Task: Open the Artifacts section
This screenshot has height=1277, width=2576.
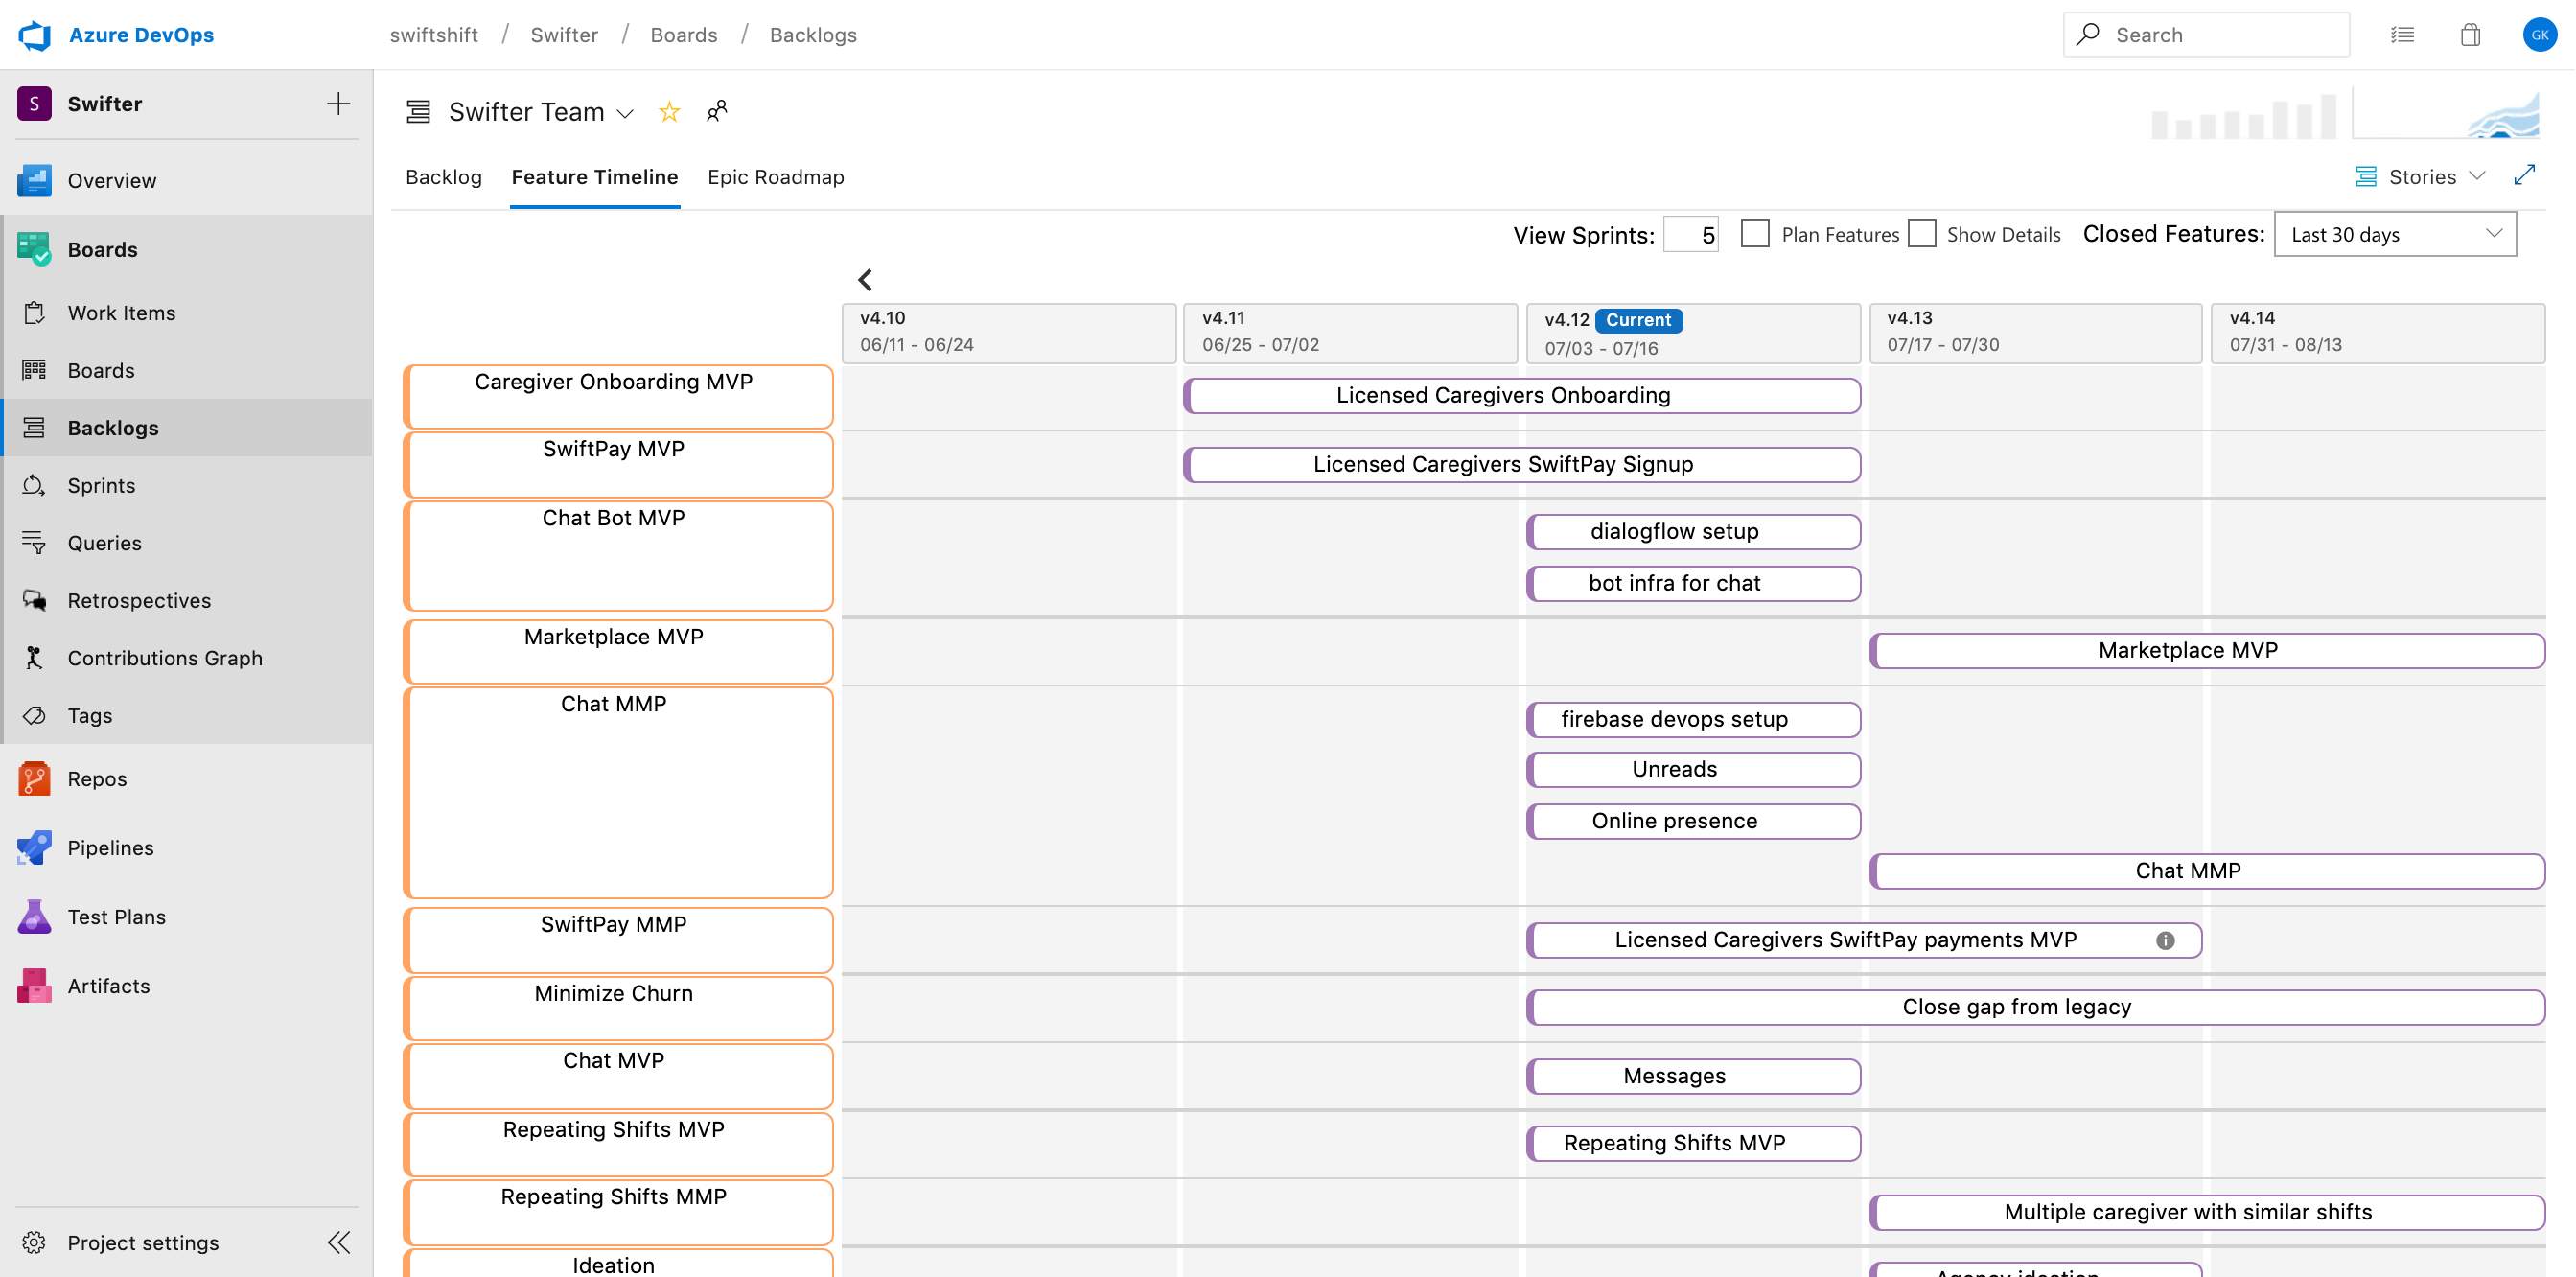Action: [x=108, y=985]
